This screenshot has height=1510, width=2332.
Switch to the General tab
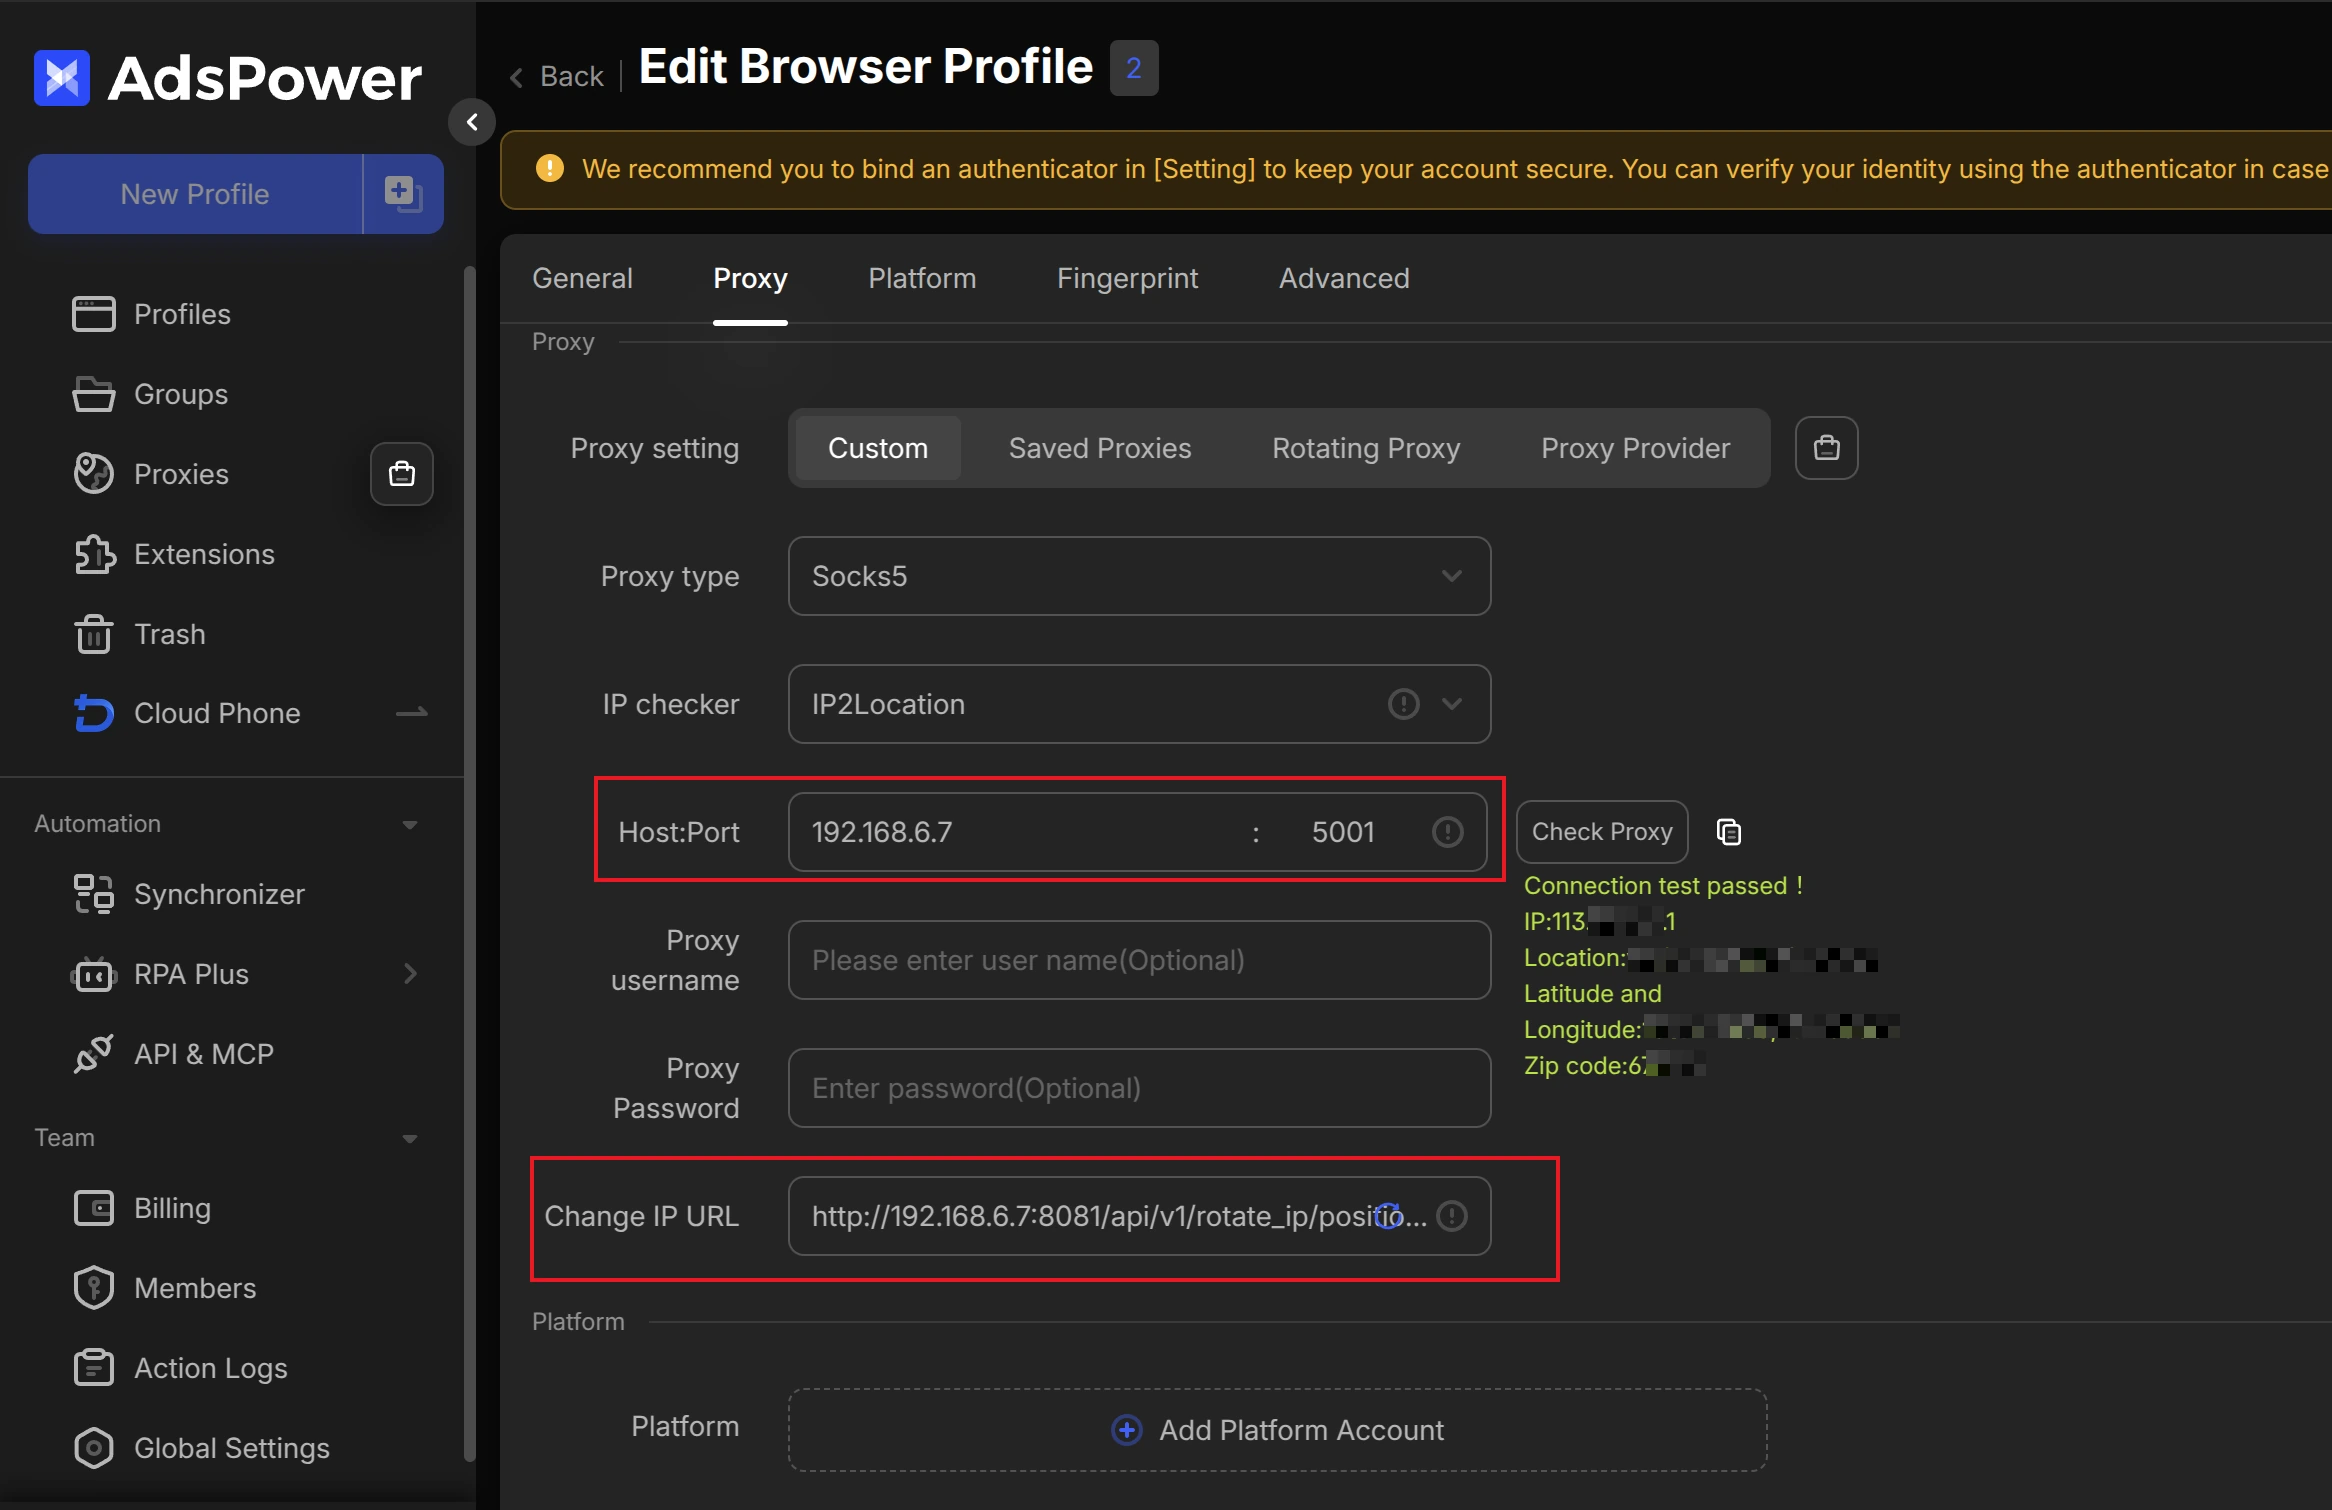(582, 278)
